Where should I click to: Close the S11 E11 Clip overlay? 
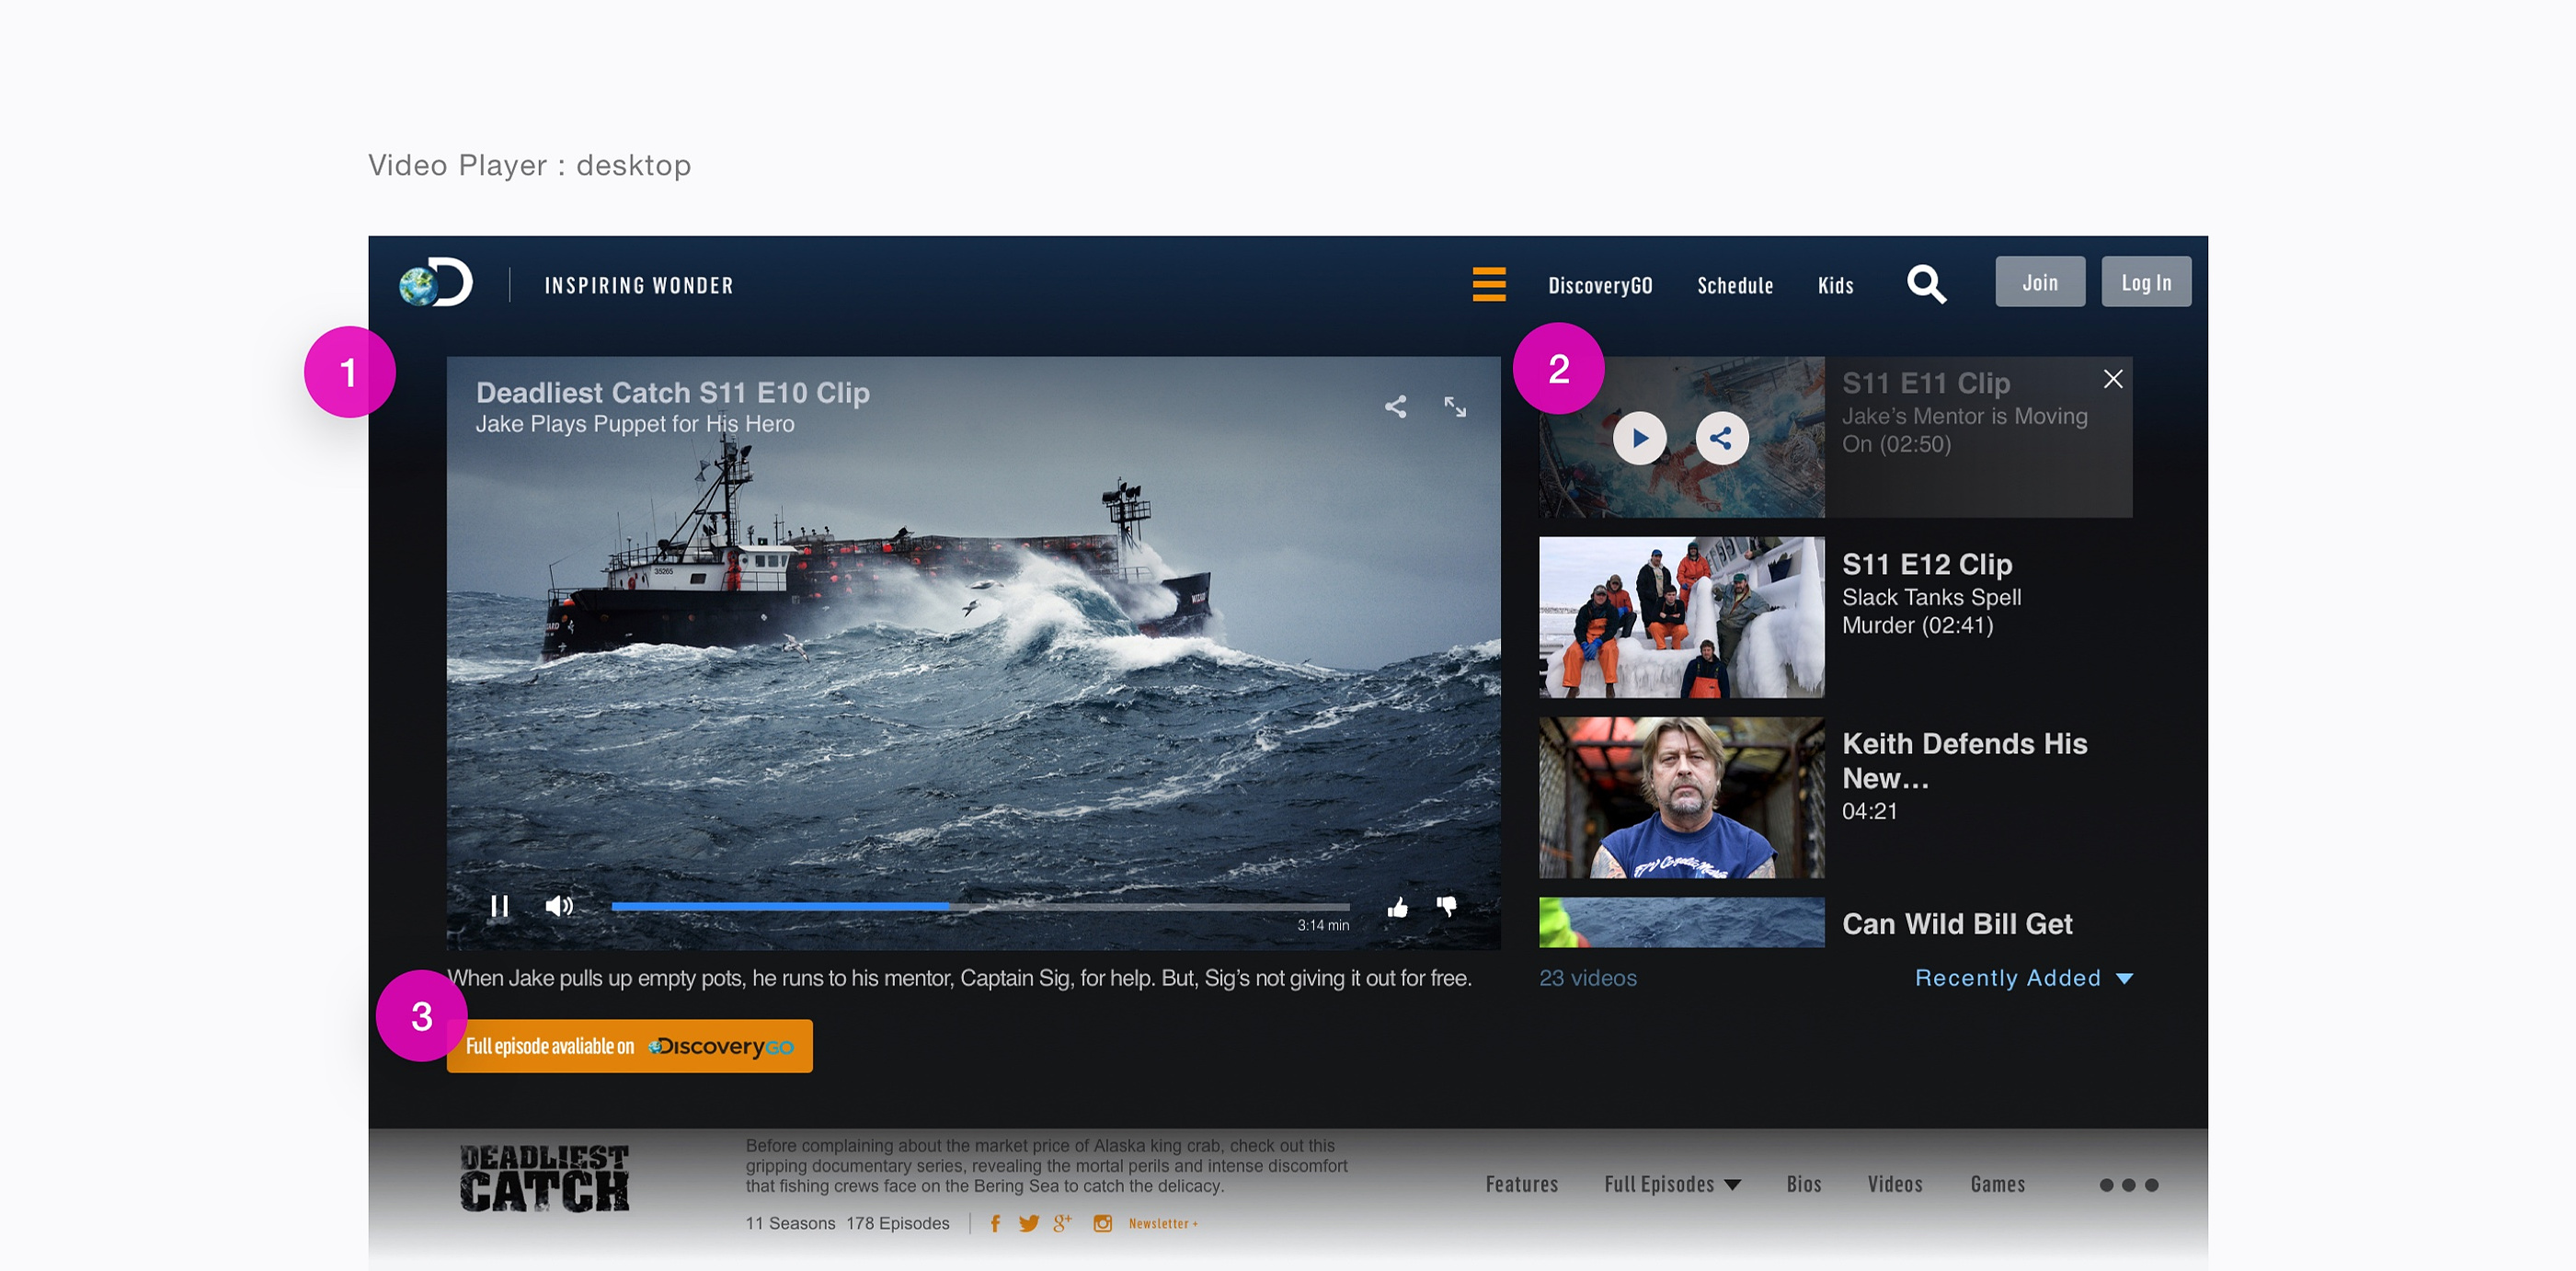(x=2113, y=379)
